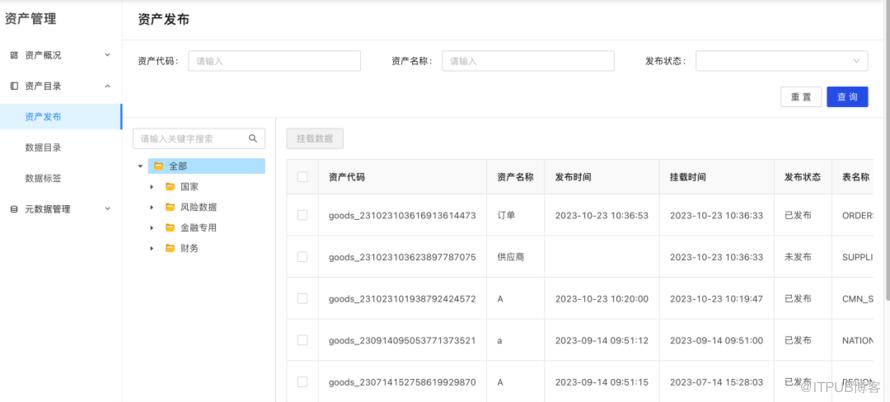Expand the 财务 tree node arrow
Viewport: 890px width, 402px height.
click(x=151, y=248)
